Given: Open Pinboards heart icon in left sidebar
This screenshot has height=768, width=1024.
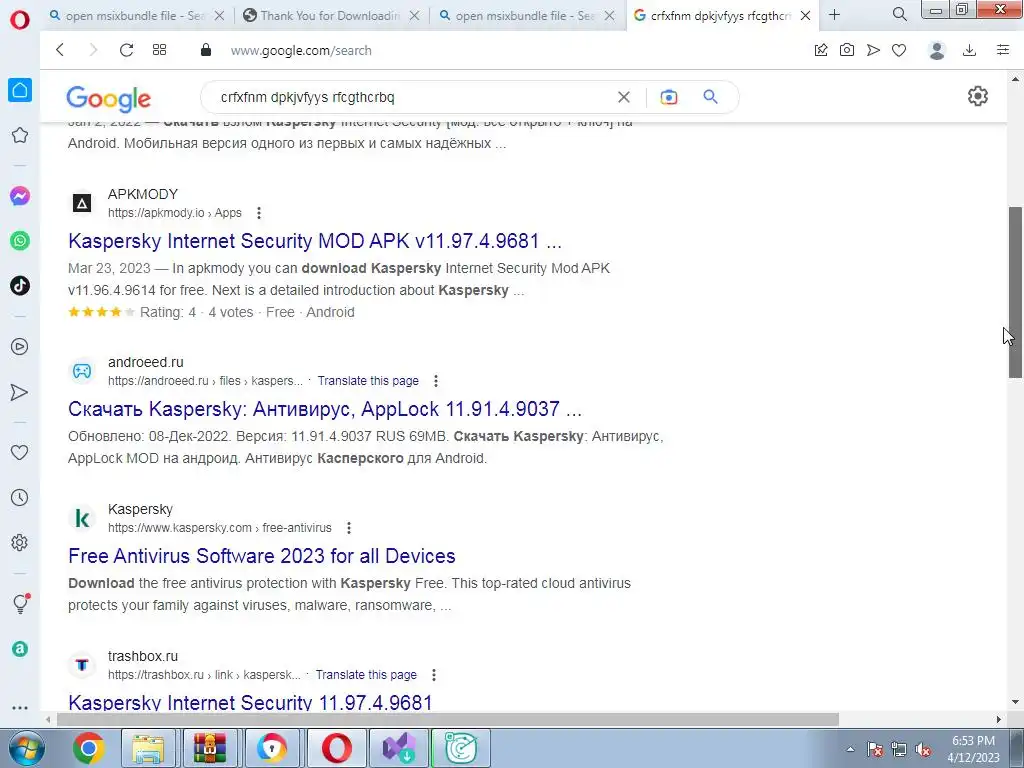Looking at the screenshot, I should pos(20,453).
